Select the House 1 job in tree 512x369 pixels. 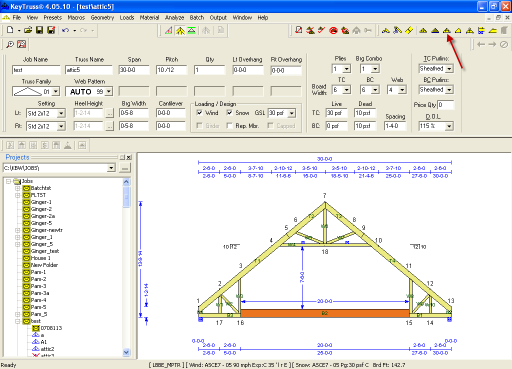point(40,258)
